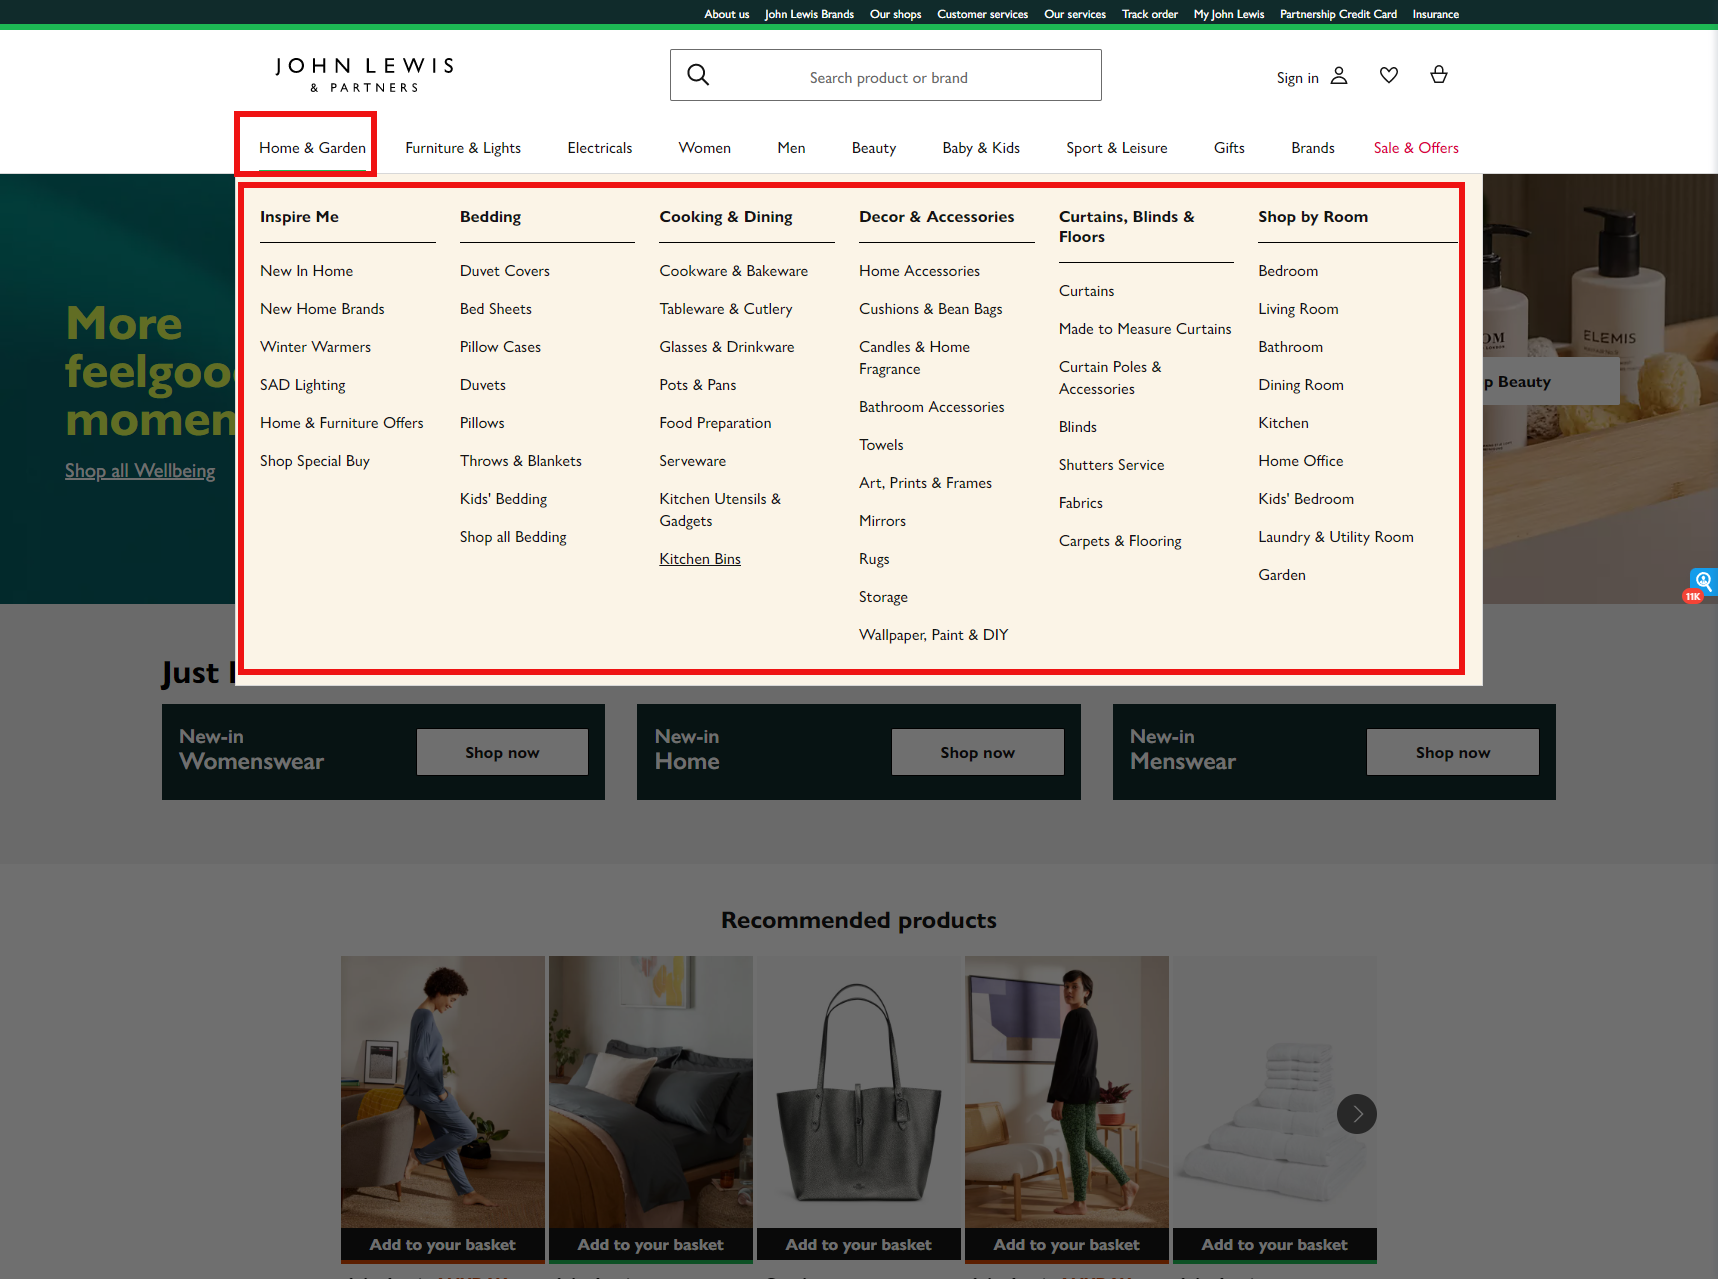Viewport: 1718px width, 1279px height.
Task: Open the Furniture & Lights menu
Action: click(463, 147)
